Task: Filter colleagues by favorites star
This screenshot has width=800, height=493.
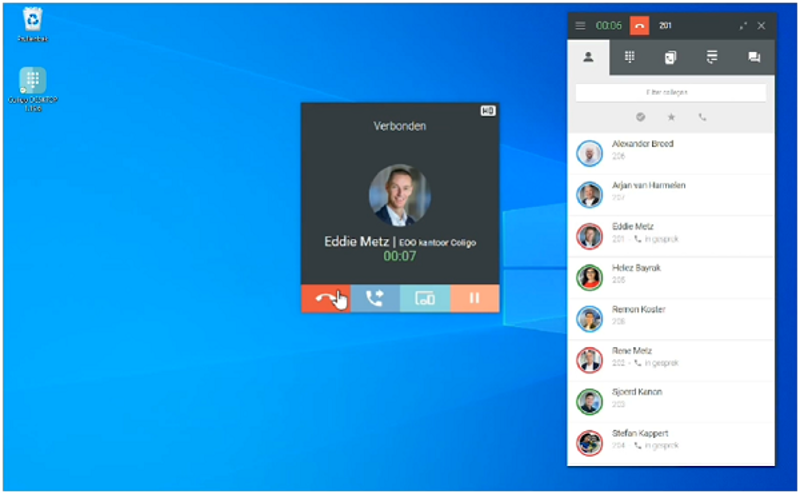Action: click(671, 117)
